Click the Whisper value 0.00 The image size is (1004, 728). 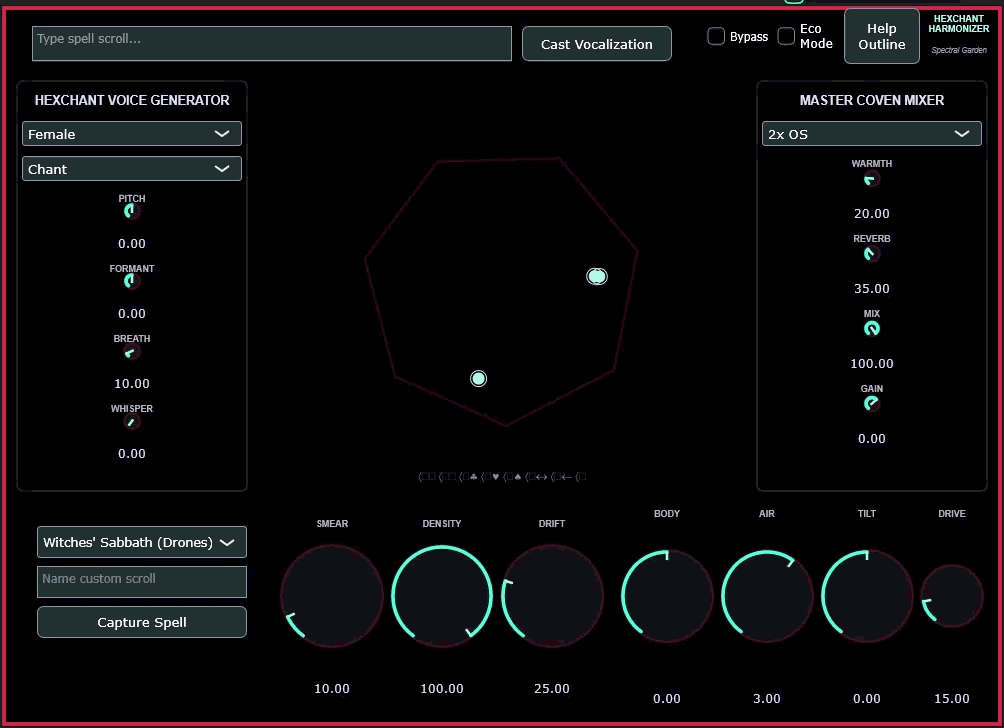(x=131, y=453)
